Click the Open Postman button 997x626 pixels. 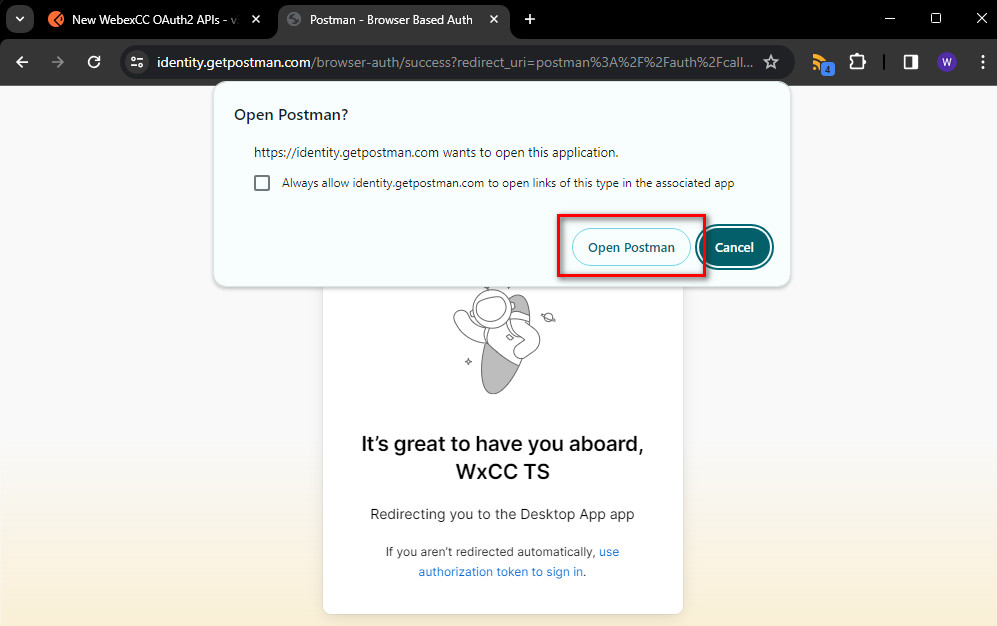click(x=631, y=247)
